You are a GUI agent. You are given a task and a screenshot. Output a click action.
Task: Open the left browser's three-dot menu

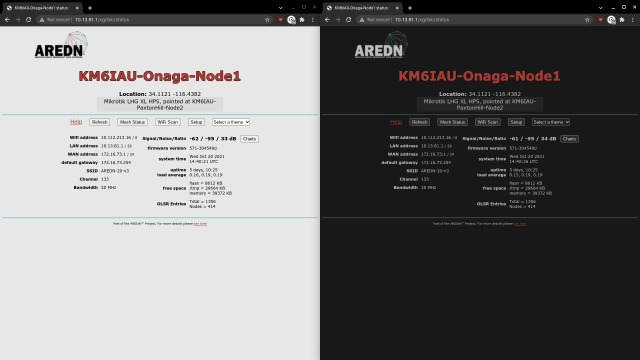(313, 20)
